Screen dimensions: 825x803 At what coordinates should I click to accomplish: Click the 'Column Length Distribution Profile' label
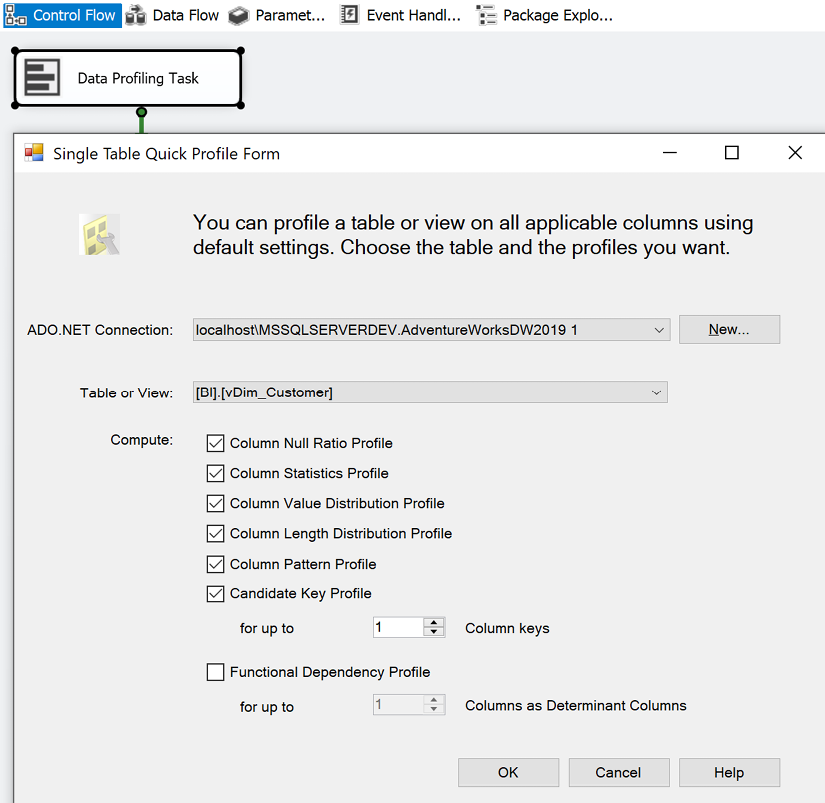pyautogui.click(x=341, y=534)
